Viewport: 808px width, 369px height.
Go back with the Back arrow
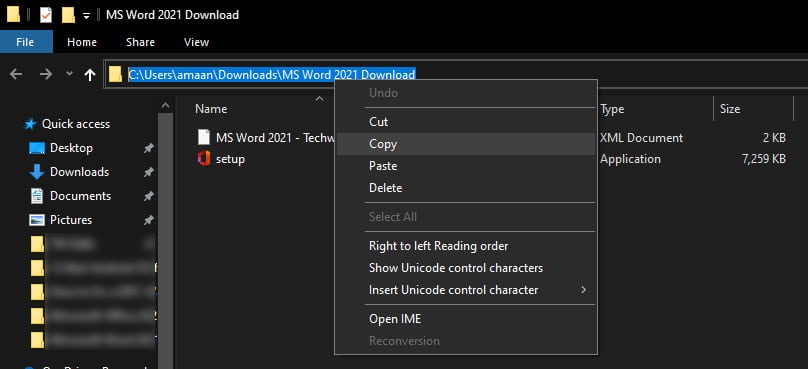(x=16, y=75)
